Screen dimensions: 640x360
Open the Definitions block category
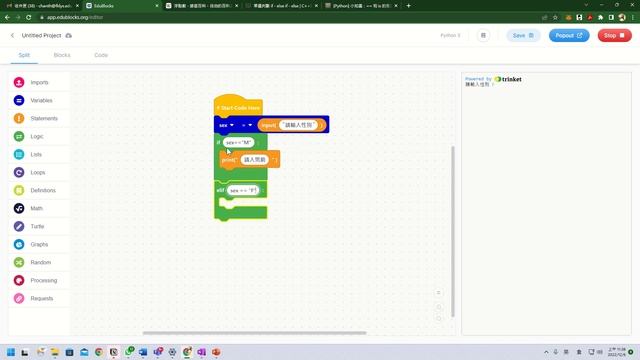coord(39,190)
